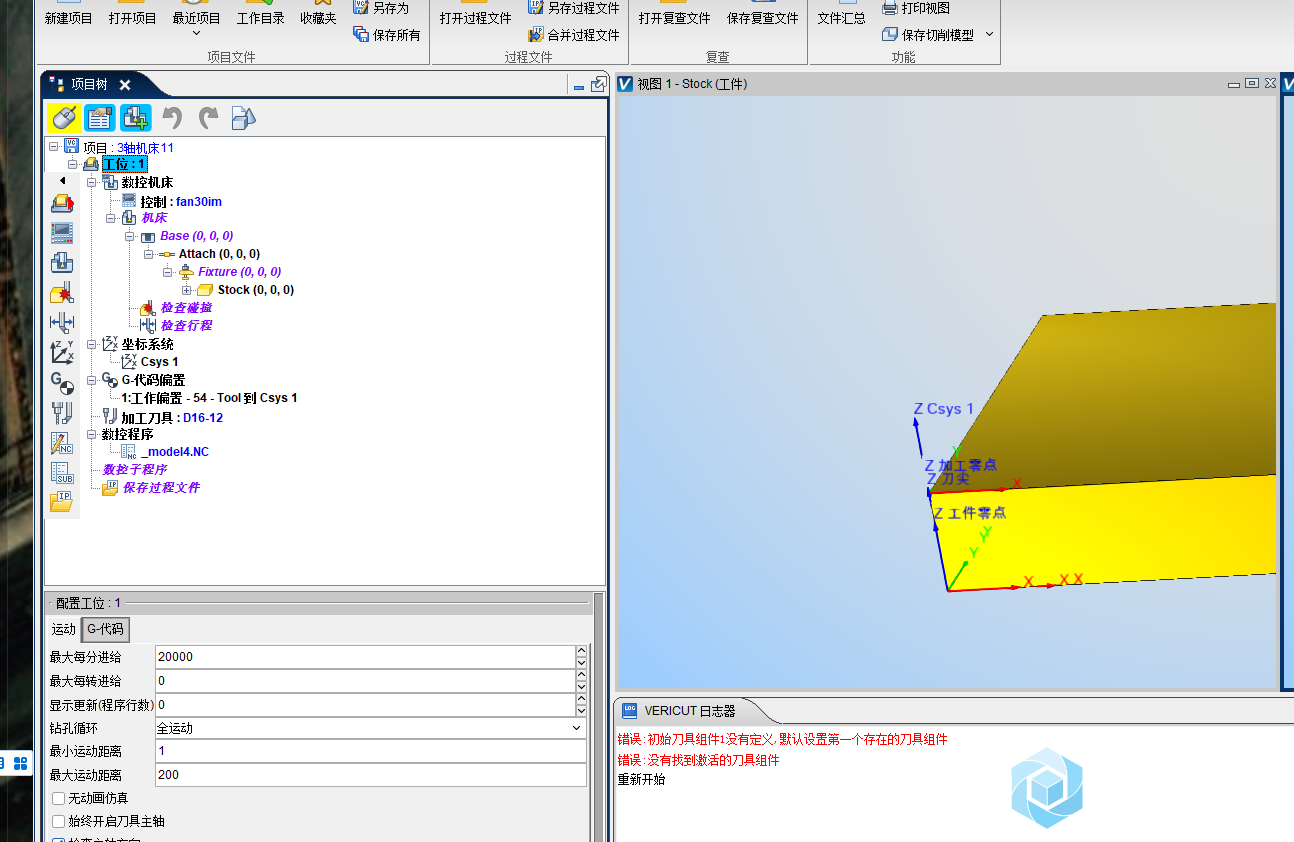Click the add machine/setup icon with green plus
Viewport: 1294px width, 842px height.
click(x=135, y=118)
